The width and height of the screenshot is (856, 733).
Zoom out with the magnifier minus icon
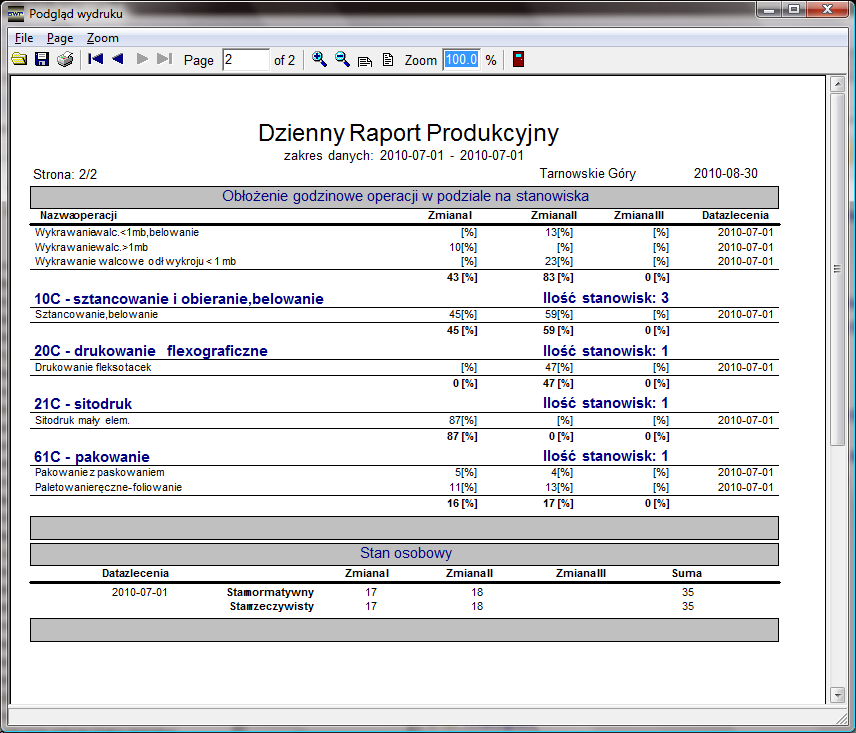coord(343,60)
